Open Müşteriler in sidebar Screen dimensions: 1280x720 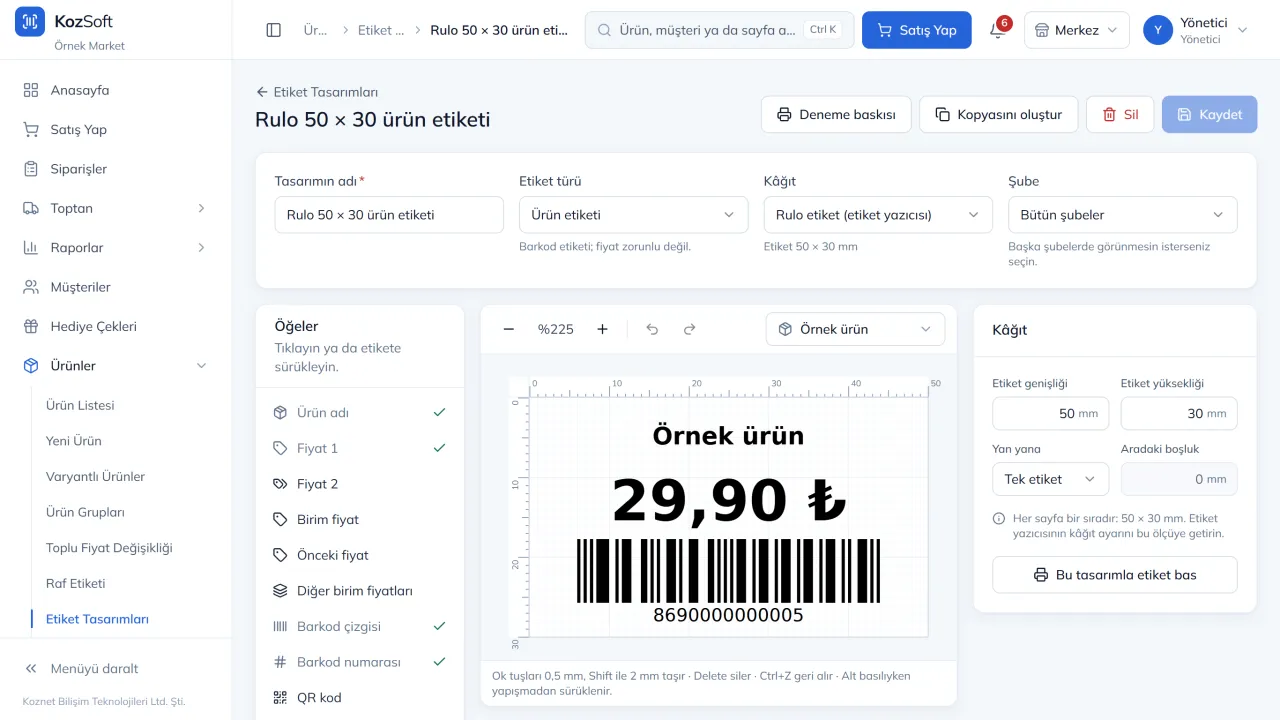(x=115, y=287)
